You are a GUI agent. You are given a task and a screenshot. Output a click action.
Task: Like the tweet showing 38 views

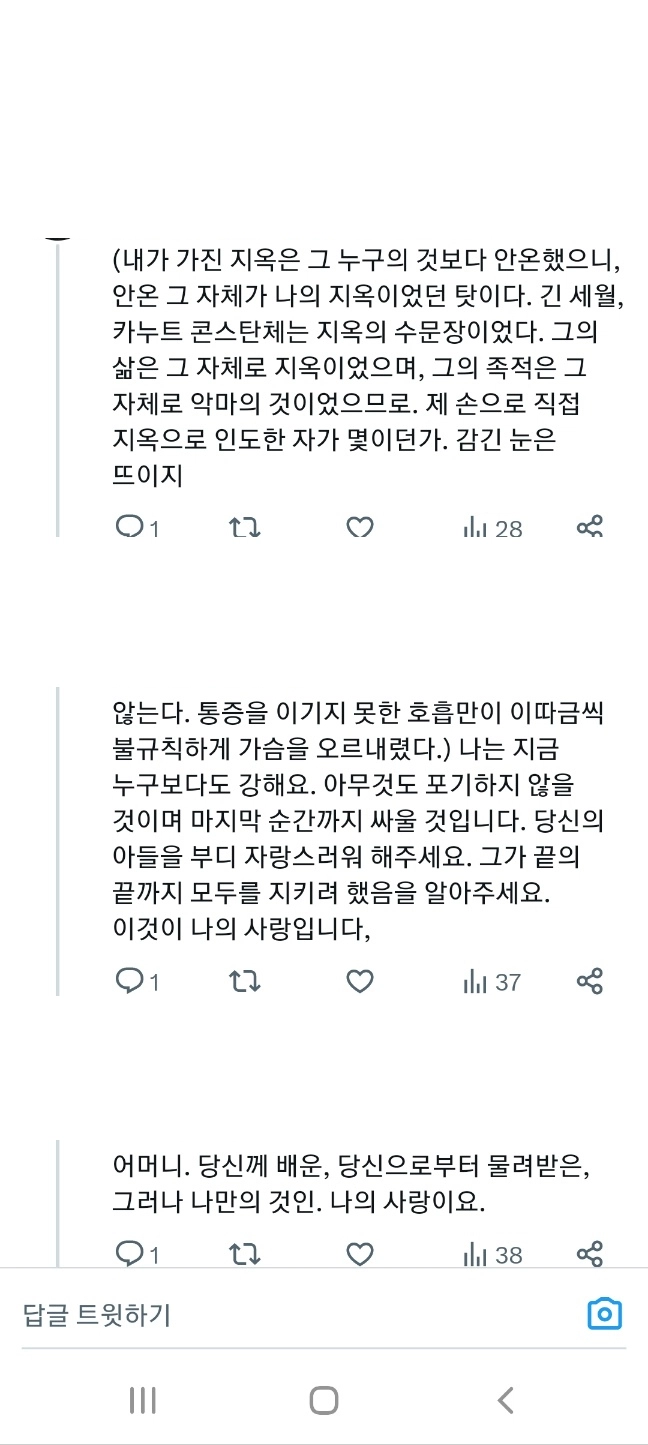pos(360,1253)
